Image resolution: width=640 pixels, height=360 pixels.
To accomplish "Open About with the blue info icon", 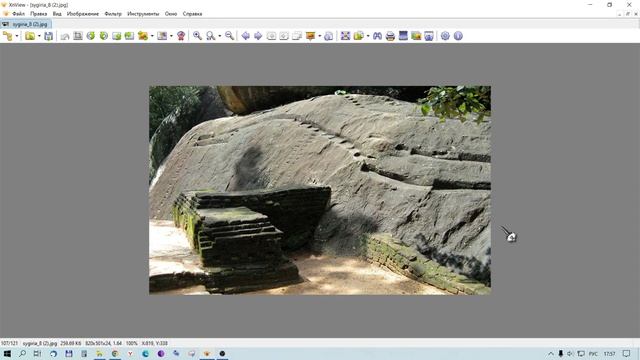I will (458, 36).
